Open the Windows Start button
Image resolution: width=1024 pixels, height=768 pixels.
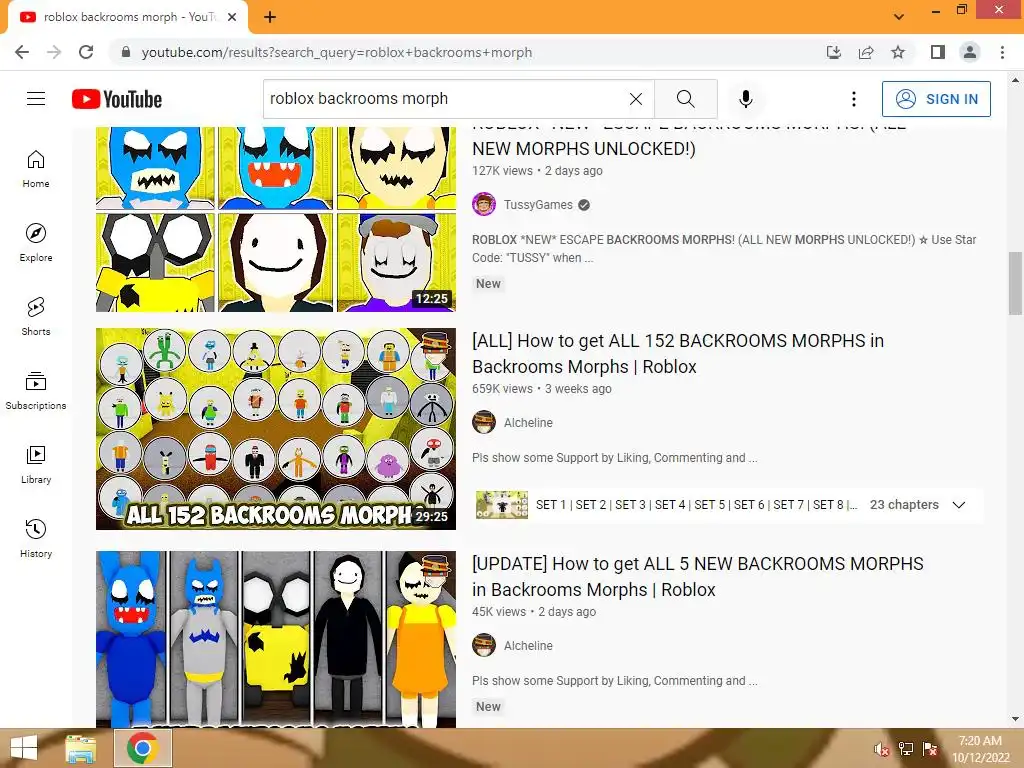(24, 748)
